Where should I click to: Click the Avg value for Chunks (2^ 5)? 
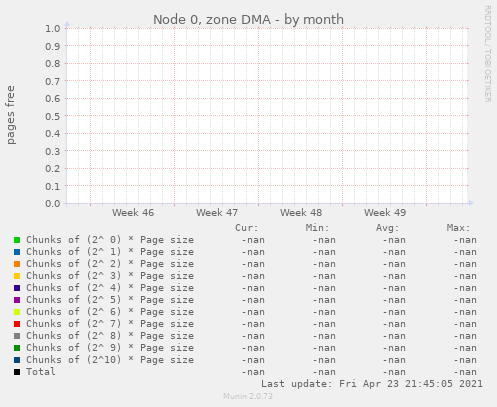coord(394,300)
